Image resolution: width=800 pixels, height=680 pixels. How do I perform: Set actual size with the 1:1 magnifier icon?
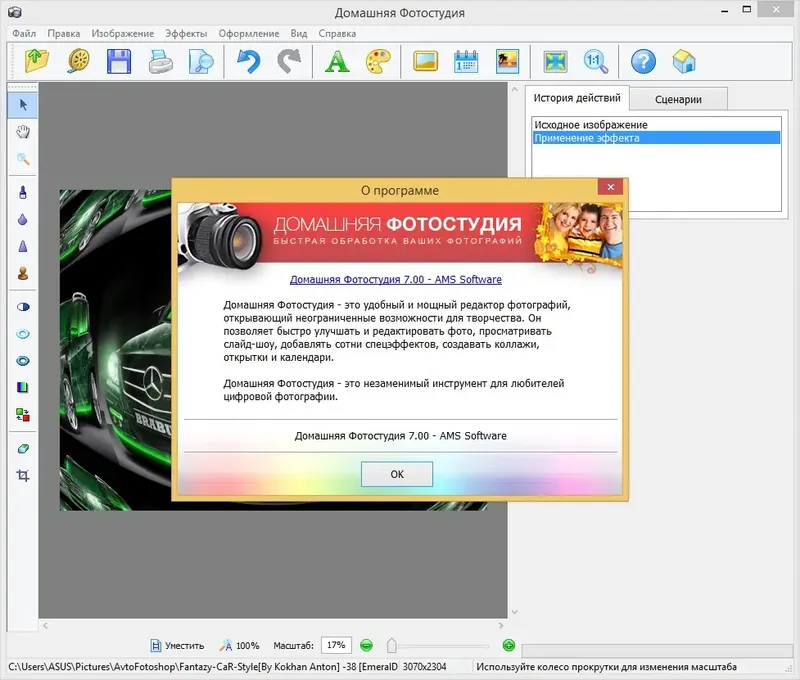click(595, 61)
